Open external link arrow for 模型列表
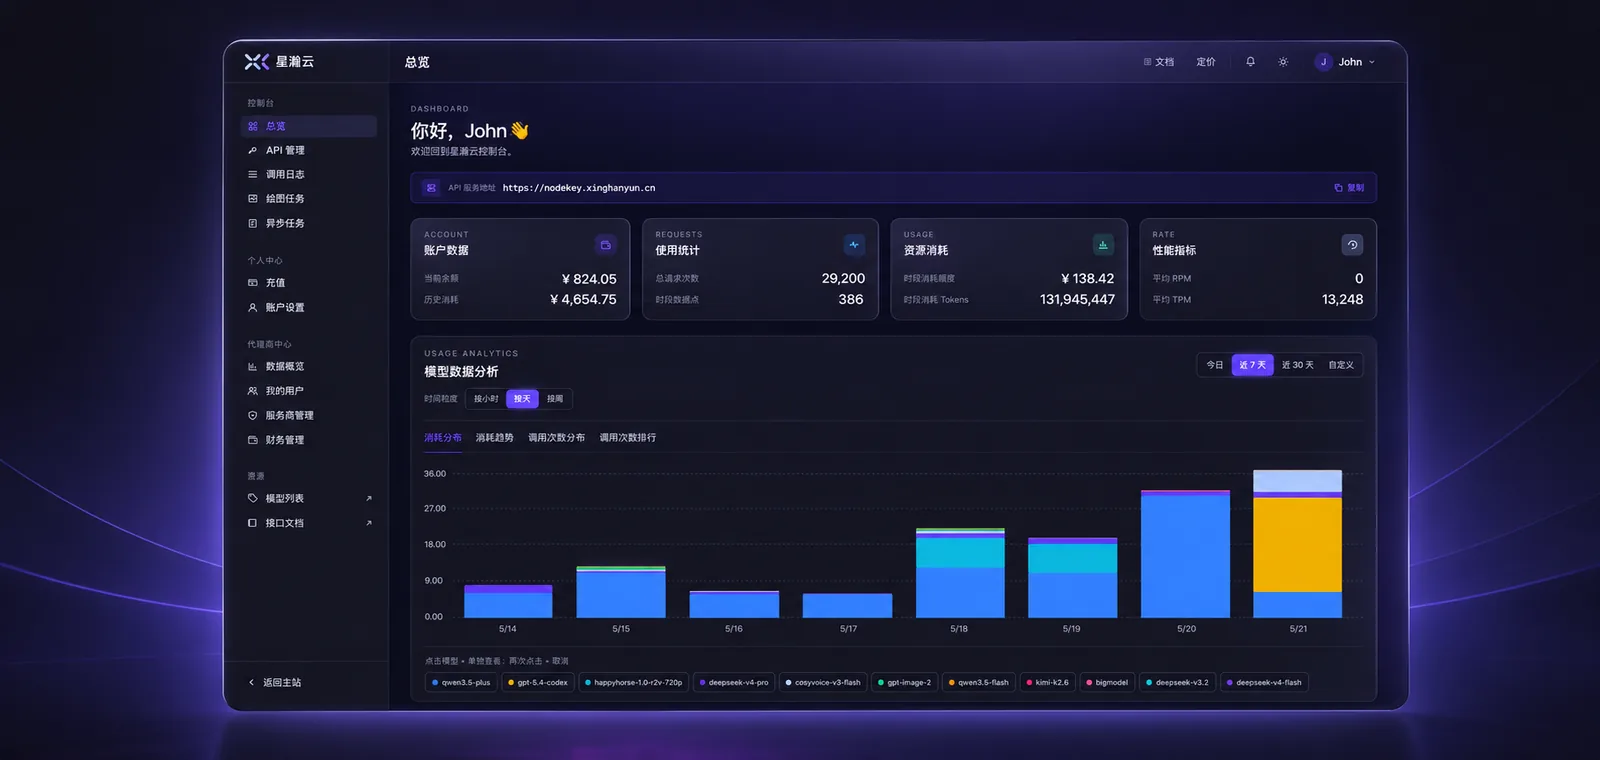1600x760 pixels. point(369,498)
